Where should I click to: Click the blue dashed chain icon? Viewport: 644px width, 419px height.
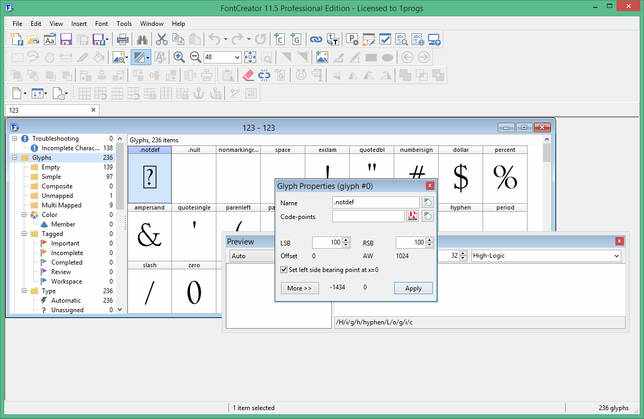[264, 75]
